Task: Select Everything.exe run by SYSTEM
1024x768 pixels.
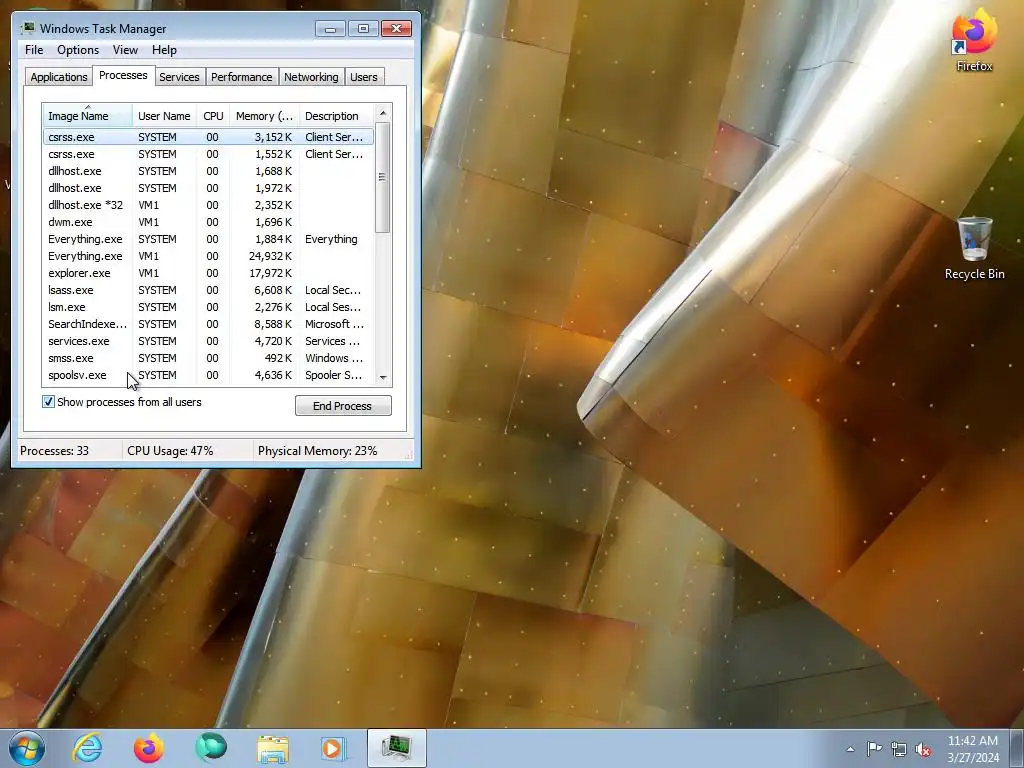Action: point(208,239)
